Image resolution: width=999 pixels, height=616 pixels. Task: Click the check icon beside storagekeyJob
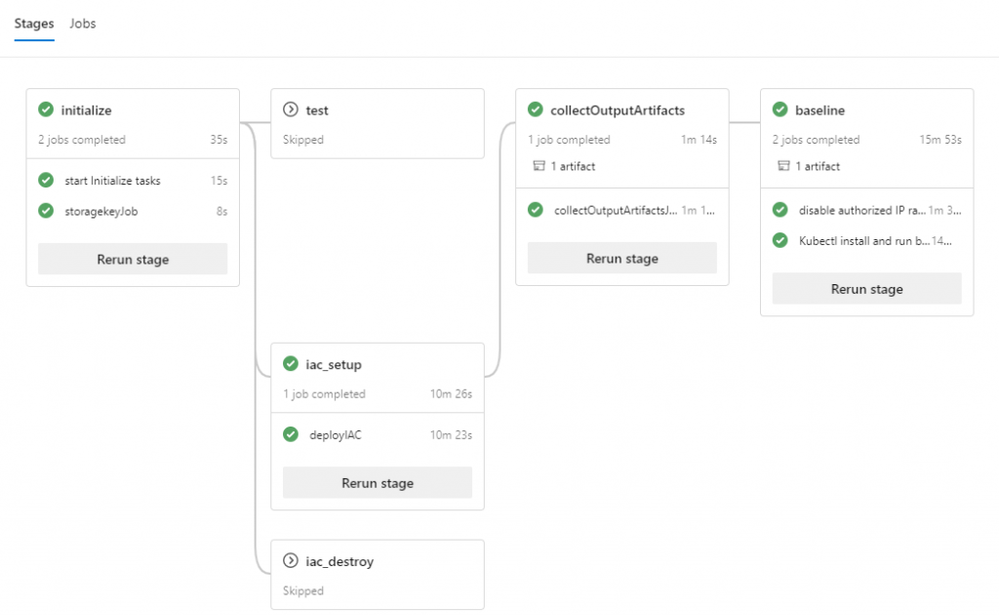click(x=46, y=211)
